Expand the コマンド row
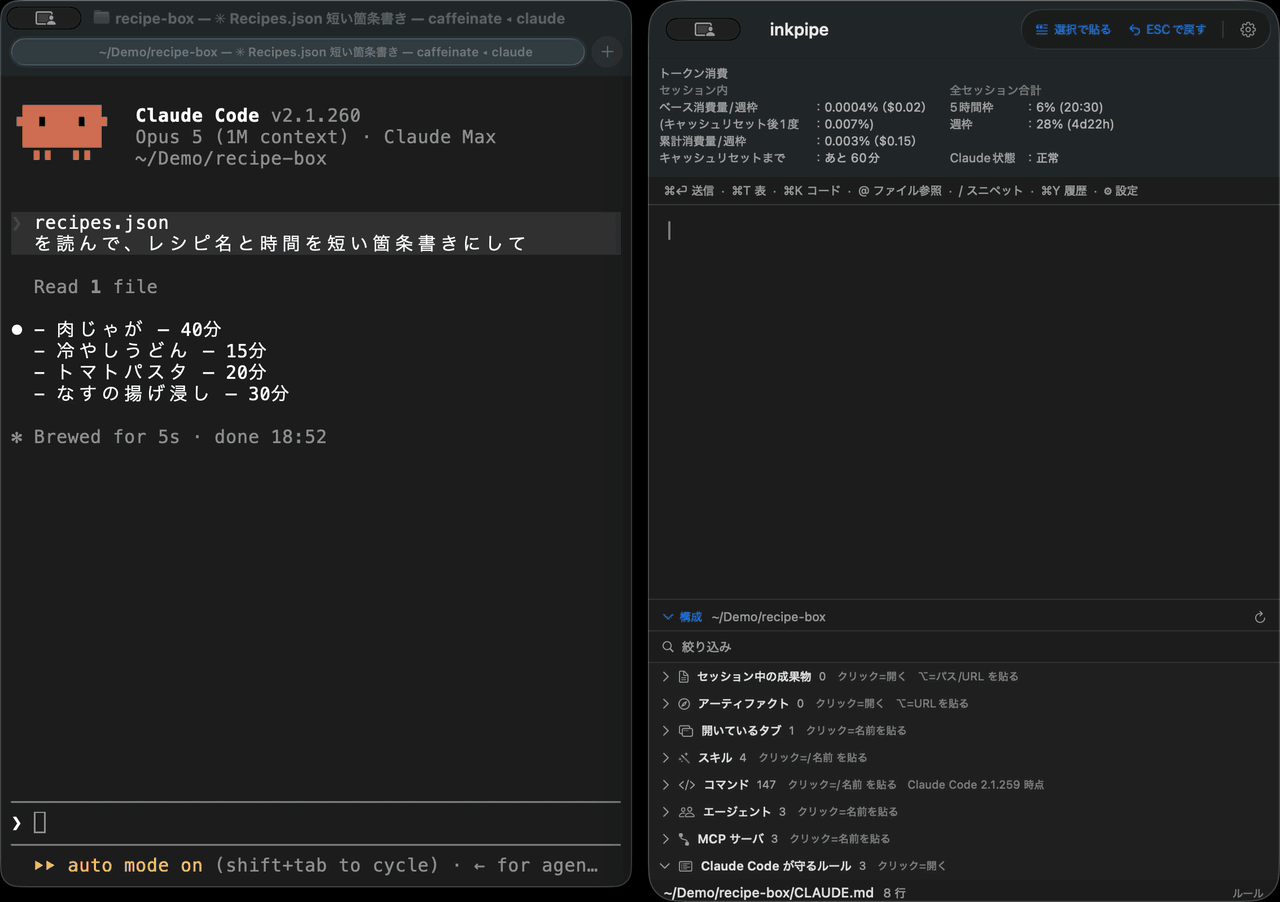The image size is (1280, 902). tap(666, 785)
